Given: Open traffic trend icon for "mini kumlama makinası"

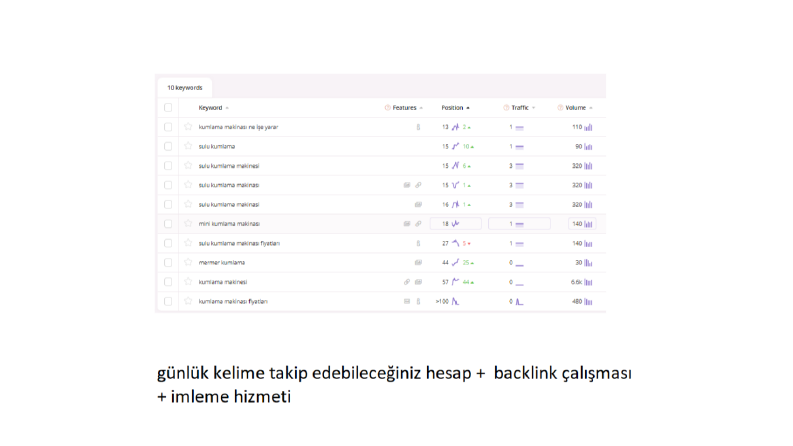Looking at the screenshot, I should click(519, 224).
